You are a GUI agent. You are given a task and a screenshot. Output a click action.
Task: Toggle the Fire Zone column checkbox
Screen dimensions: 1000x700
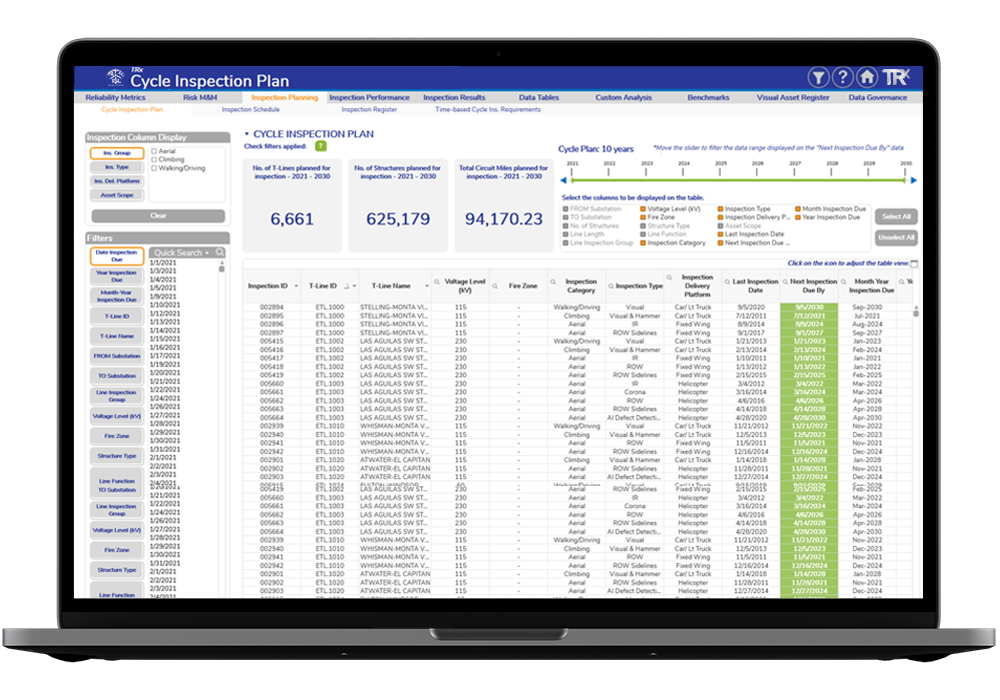coord(643,217)
